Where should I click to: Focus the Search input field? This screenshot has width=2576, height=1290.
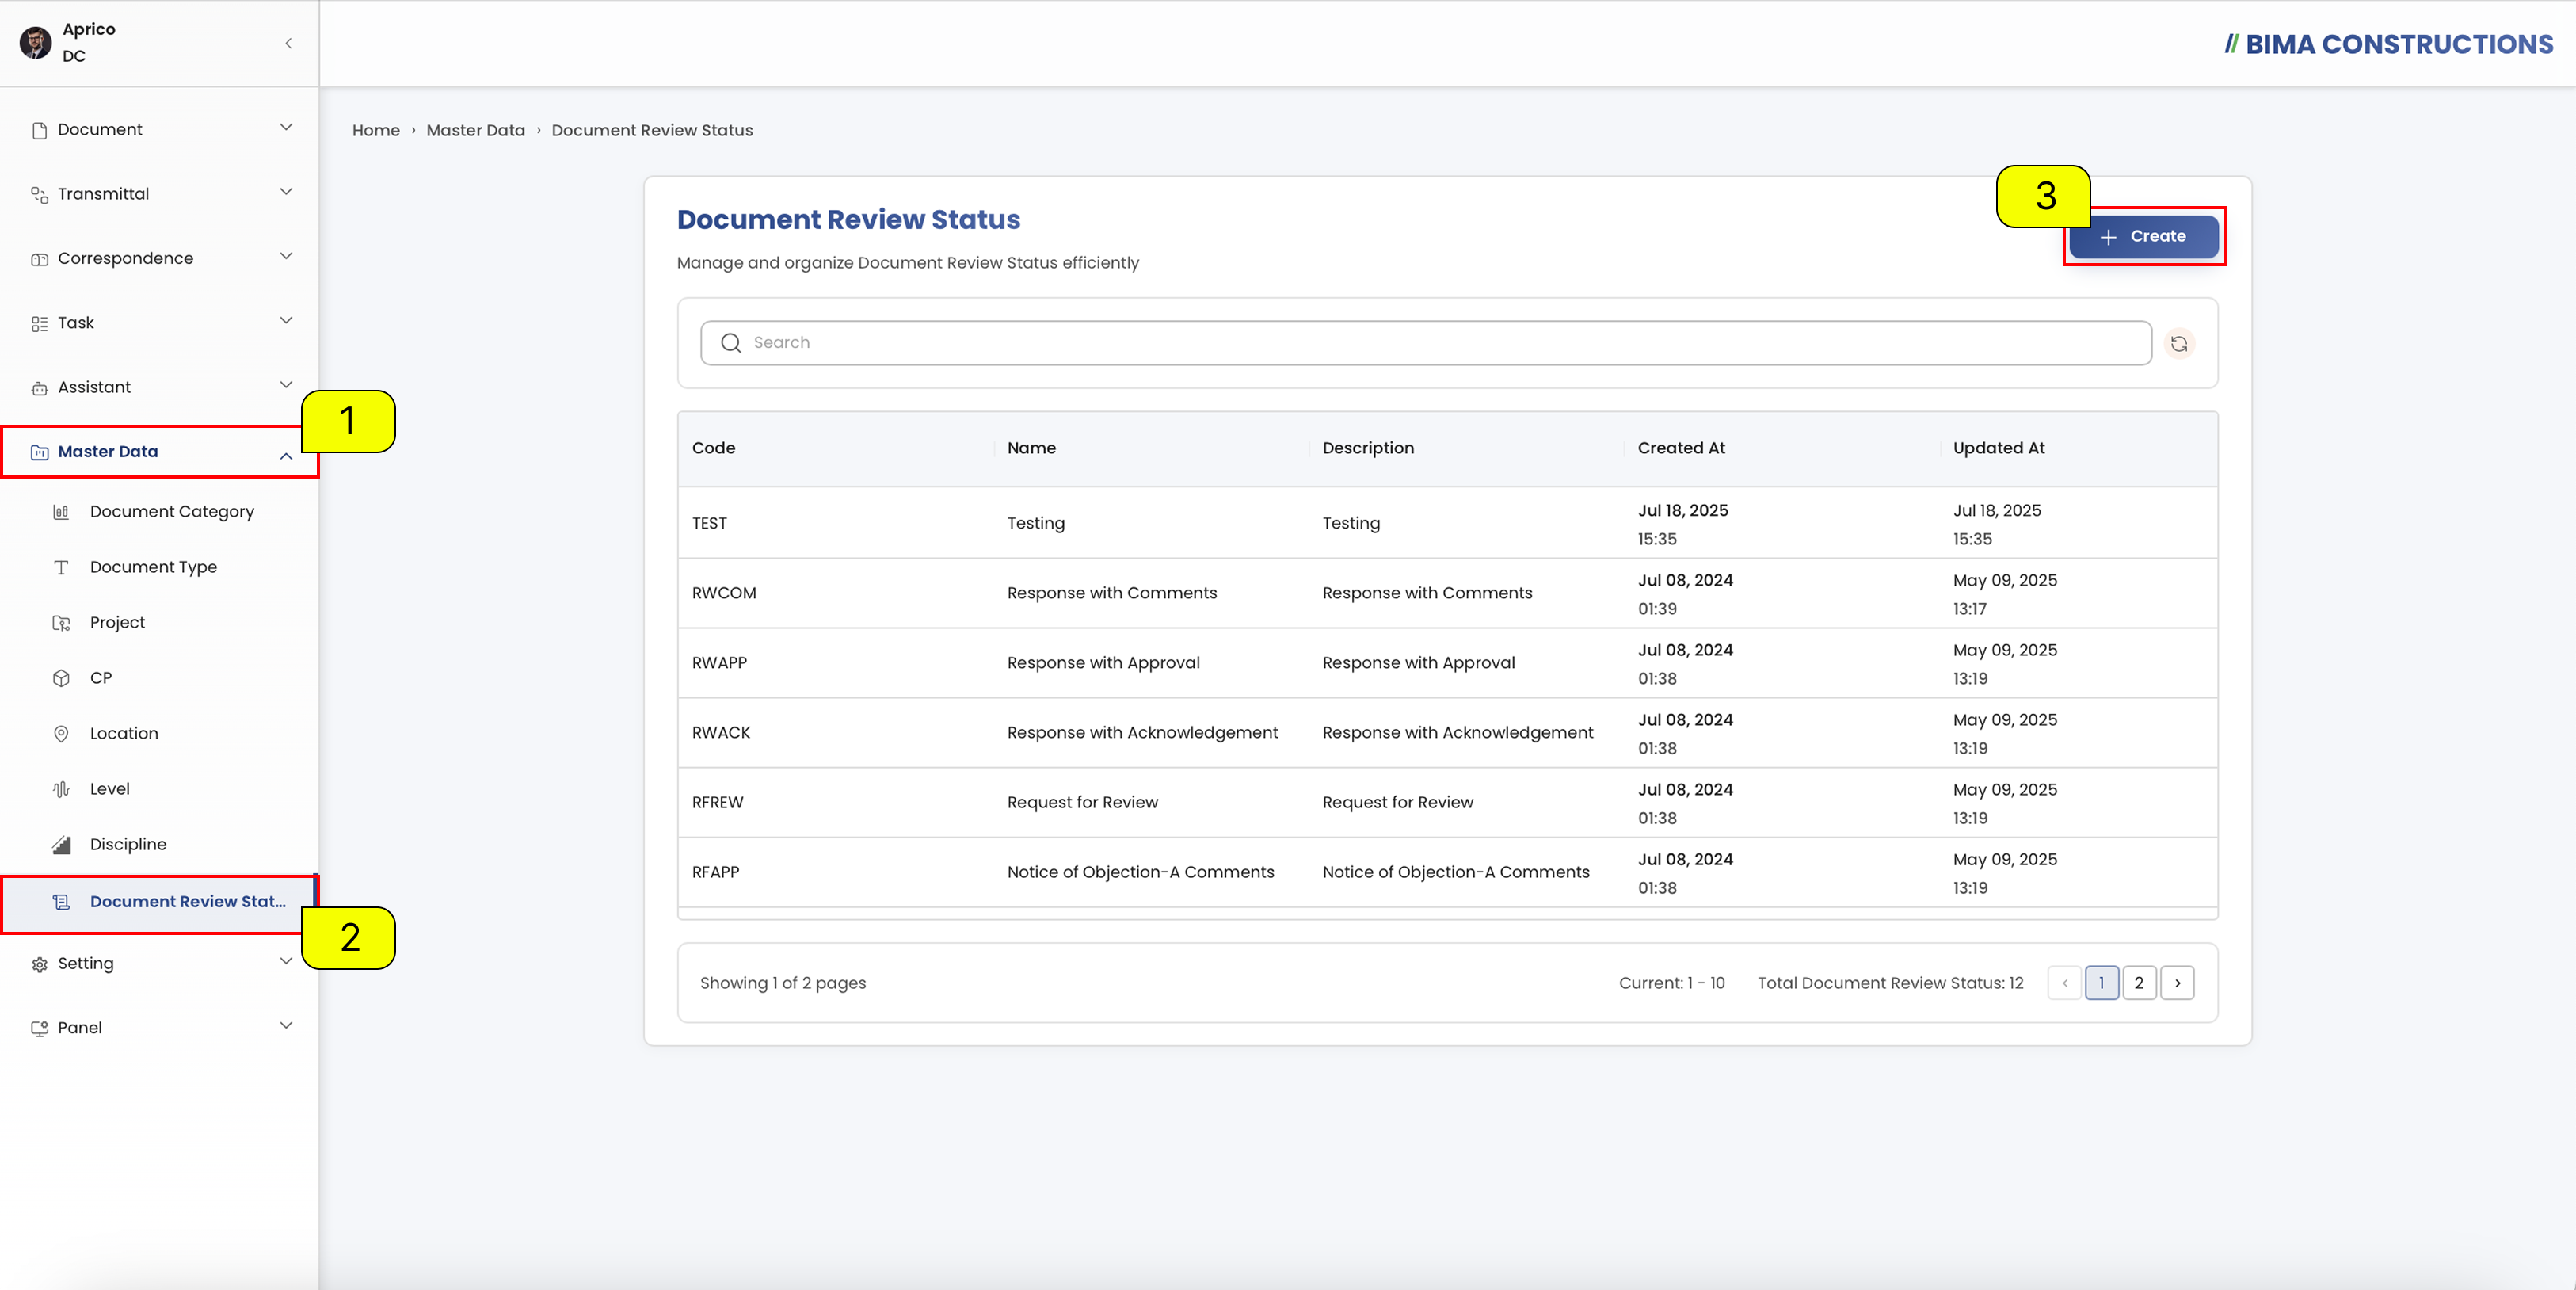coord(1426,343)
